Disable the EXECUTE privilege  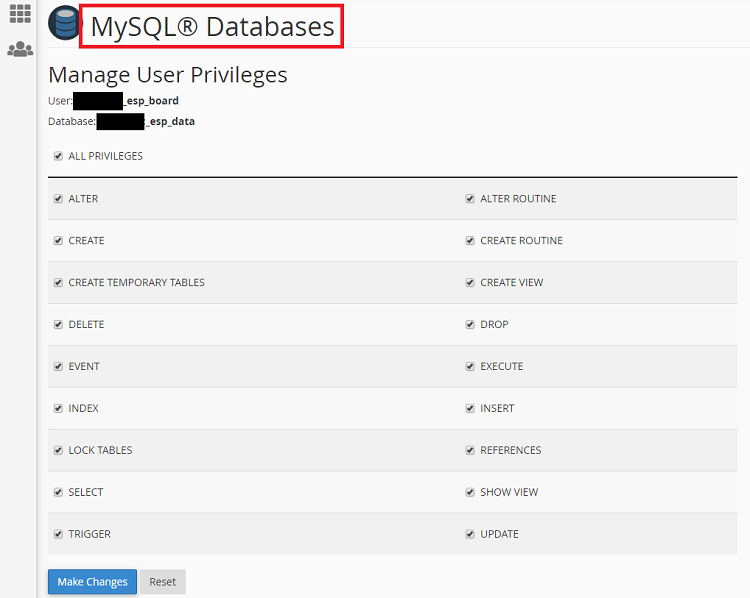tap(470, 367)
